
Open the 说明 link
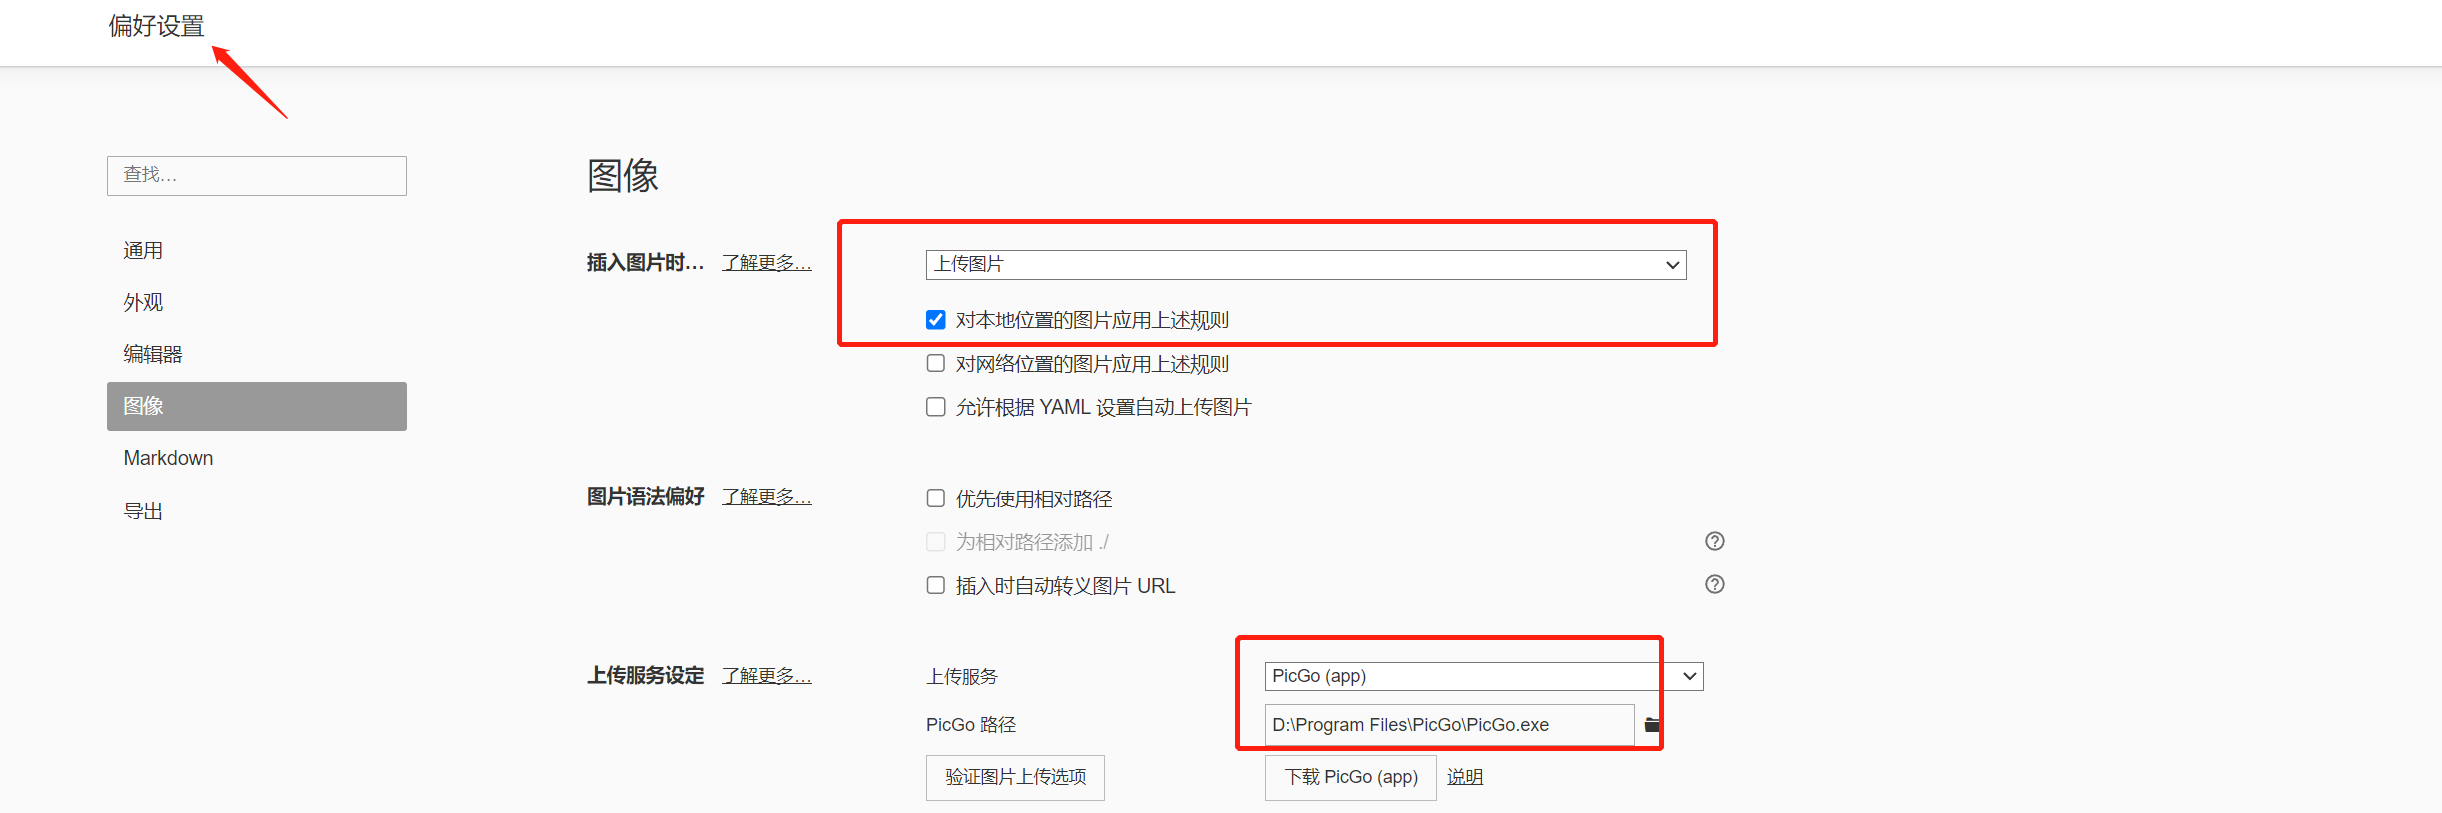click(1464, 777)
